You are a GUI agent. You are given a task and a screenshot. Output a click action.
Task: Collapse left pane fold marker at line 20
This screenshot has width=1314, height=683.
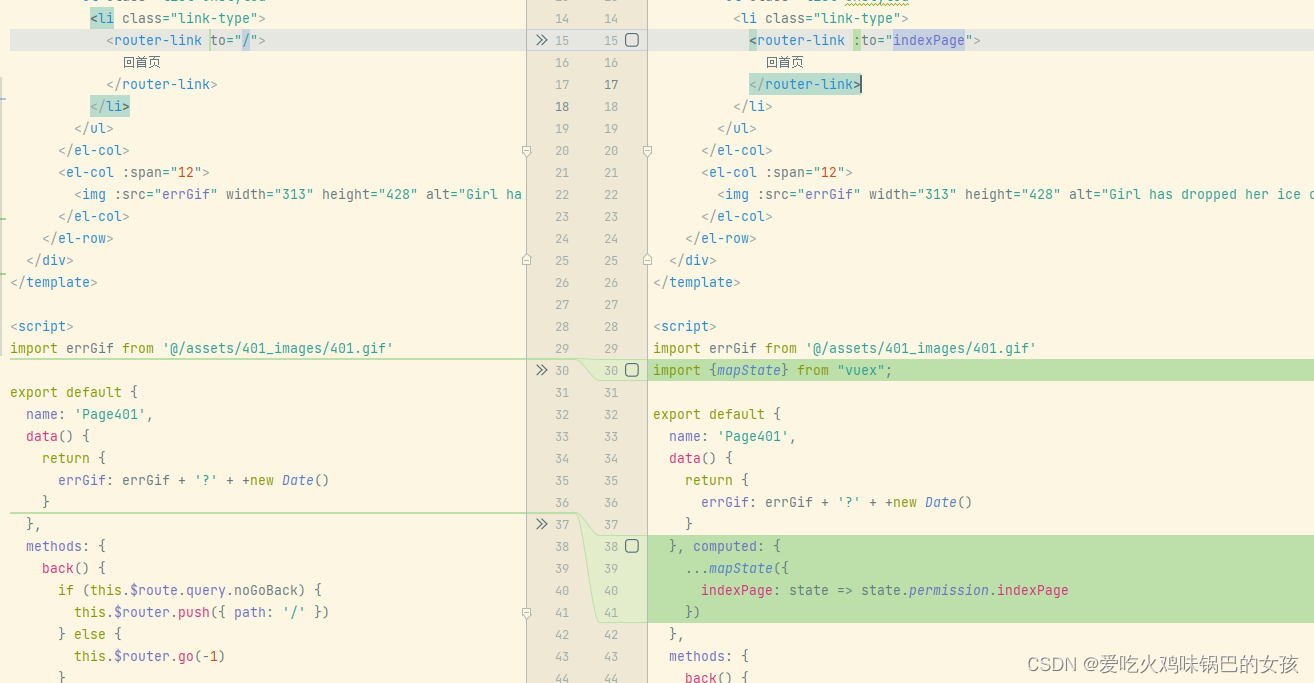(x=526, y=151)
